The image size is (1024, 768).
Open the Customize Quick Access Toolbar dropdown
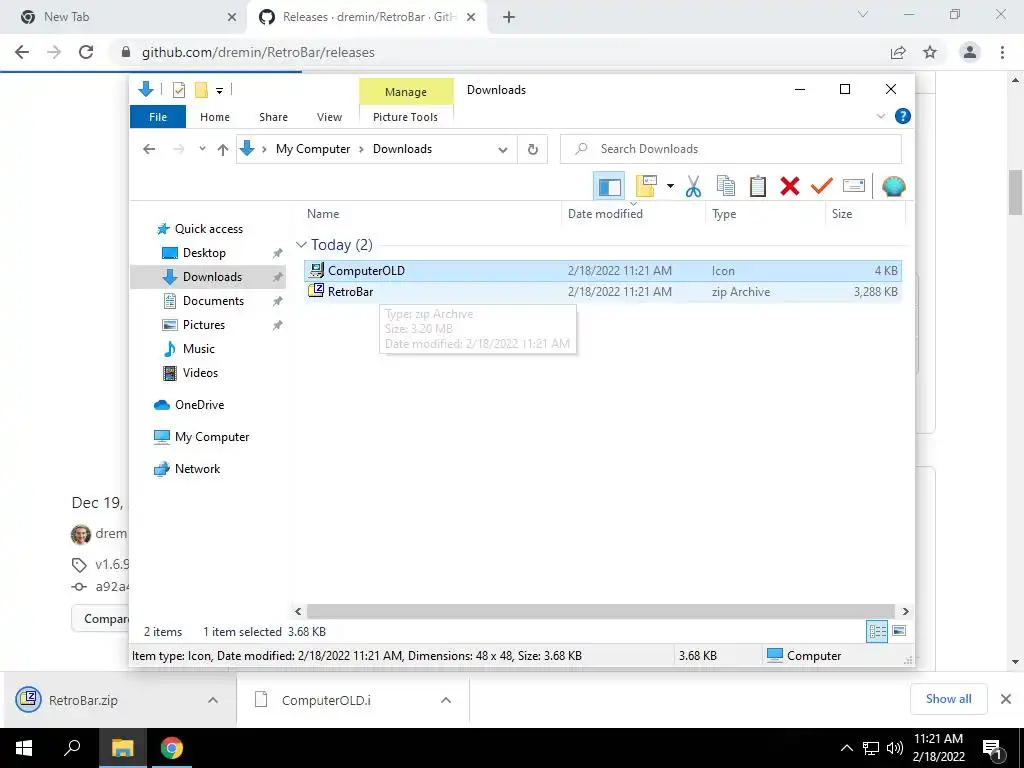pyautogui.click(x=219, y=91)
